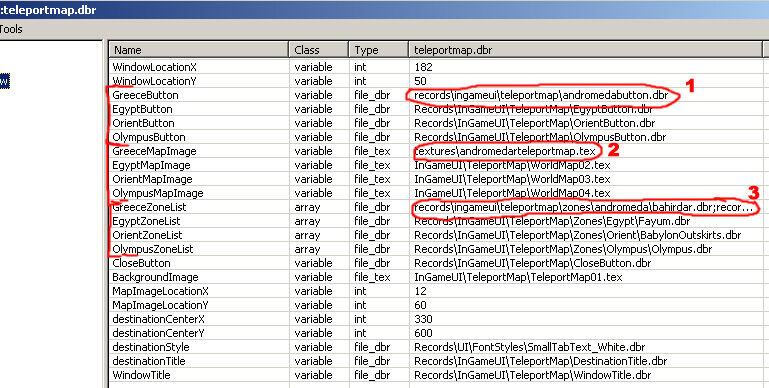Edit the WindowLocationY value 50
This screenshot has height=388, width=769.
(x=420, y=81)
